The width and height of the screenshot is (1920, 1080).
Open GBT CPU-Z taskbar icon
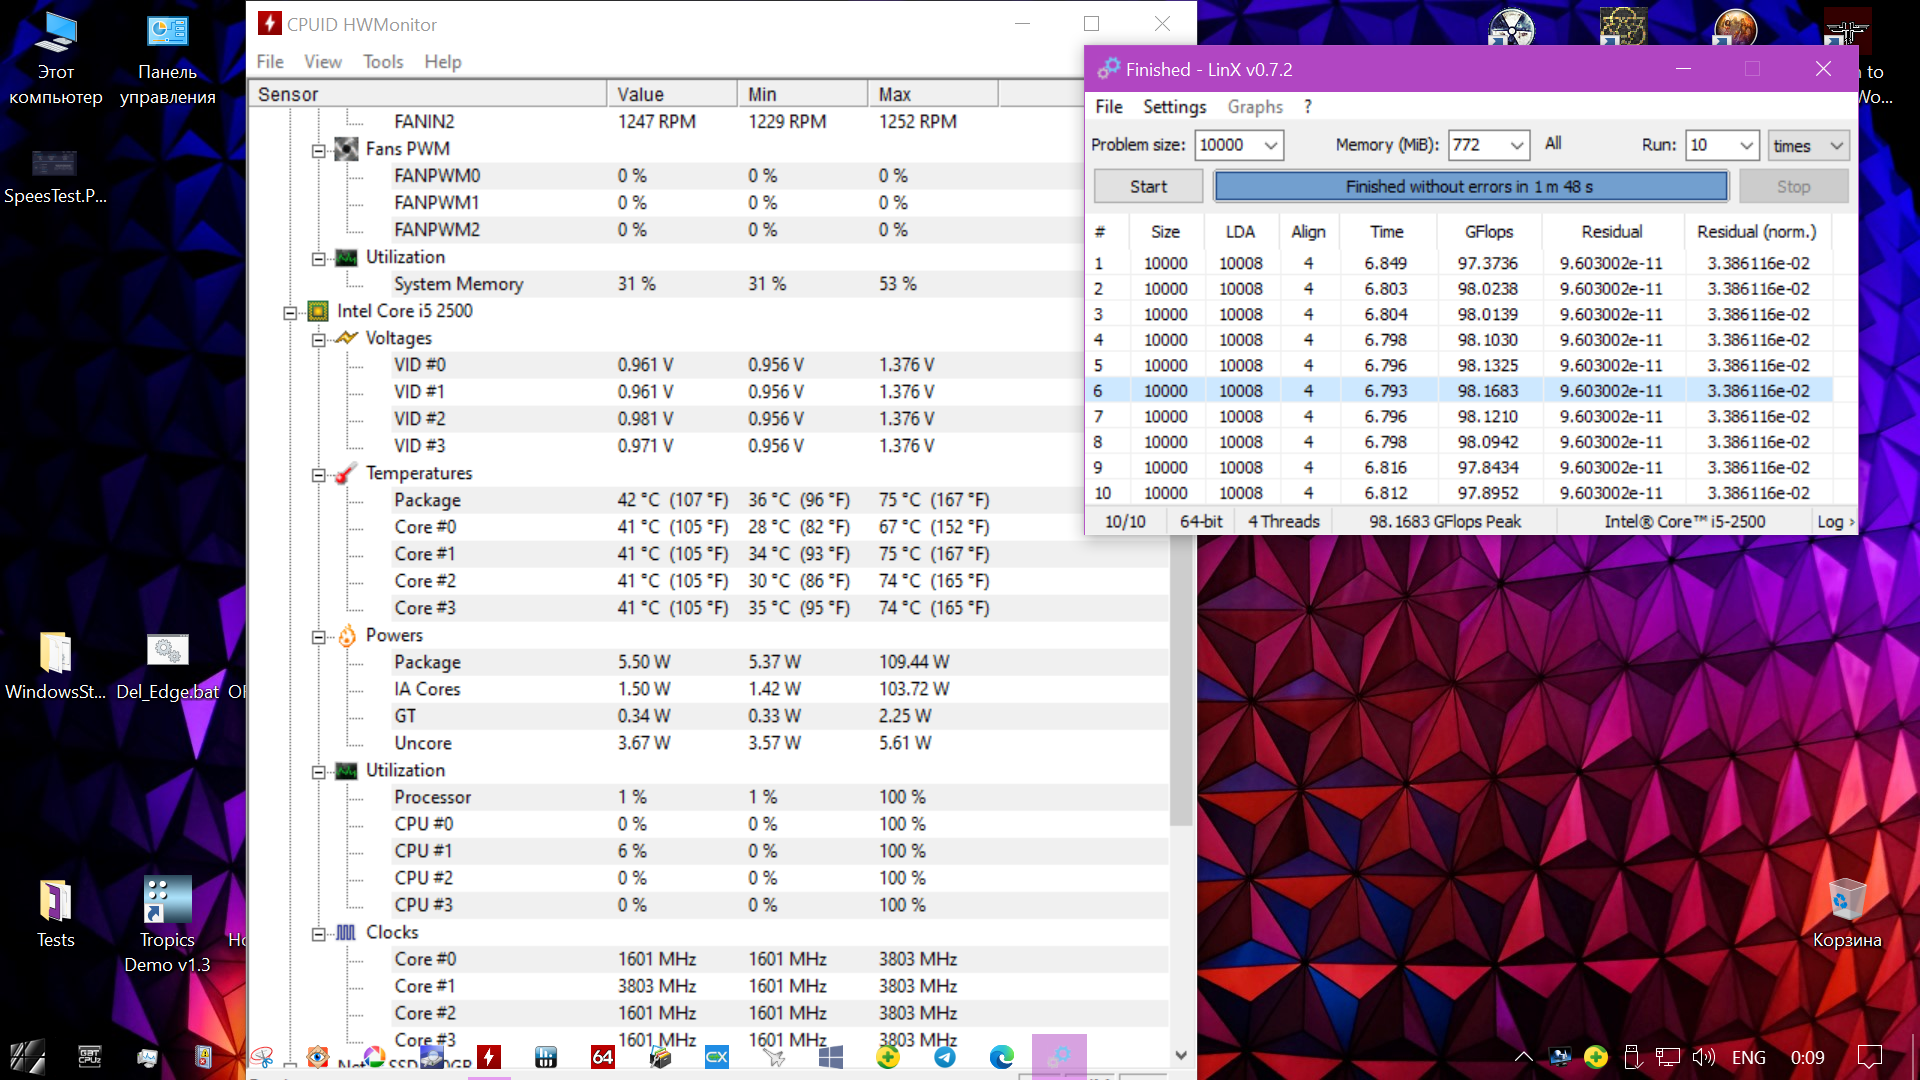tap(90, 1057)
